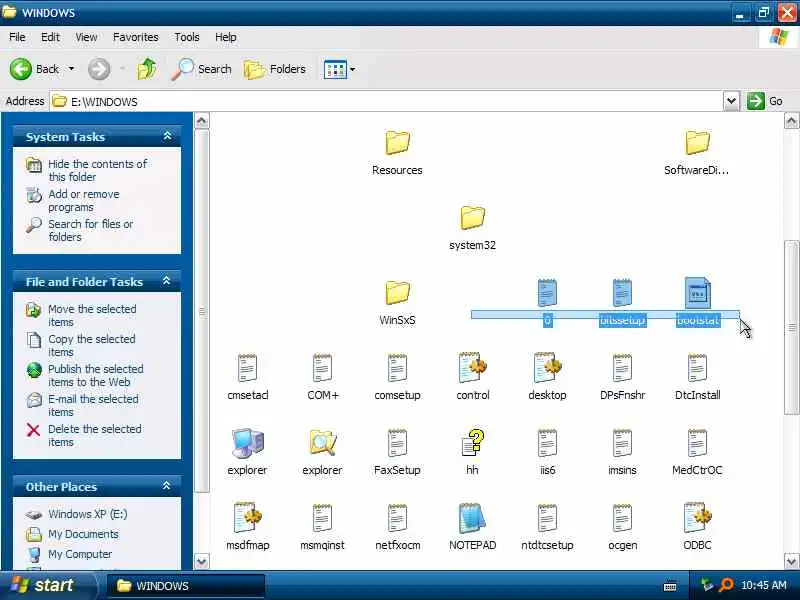This screenshot has width=800, height=600.
Task: Select the MedCtrOC file icon
Action: point(697,442)
